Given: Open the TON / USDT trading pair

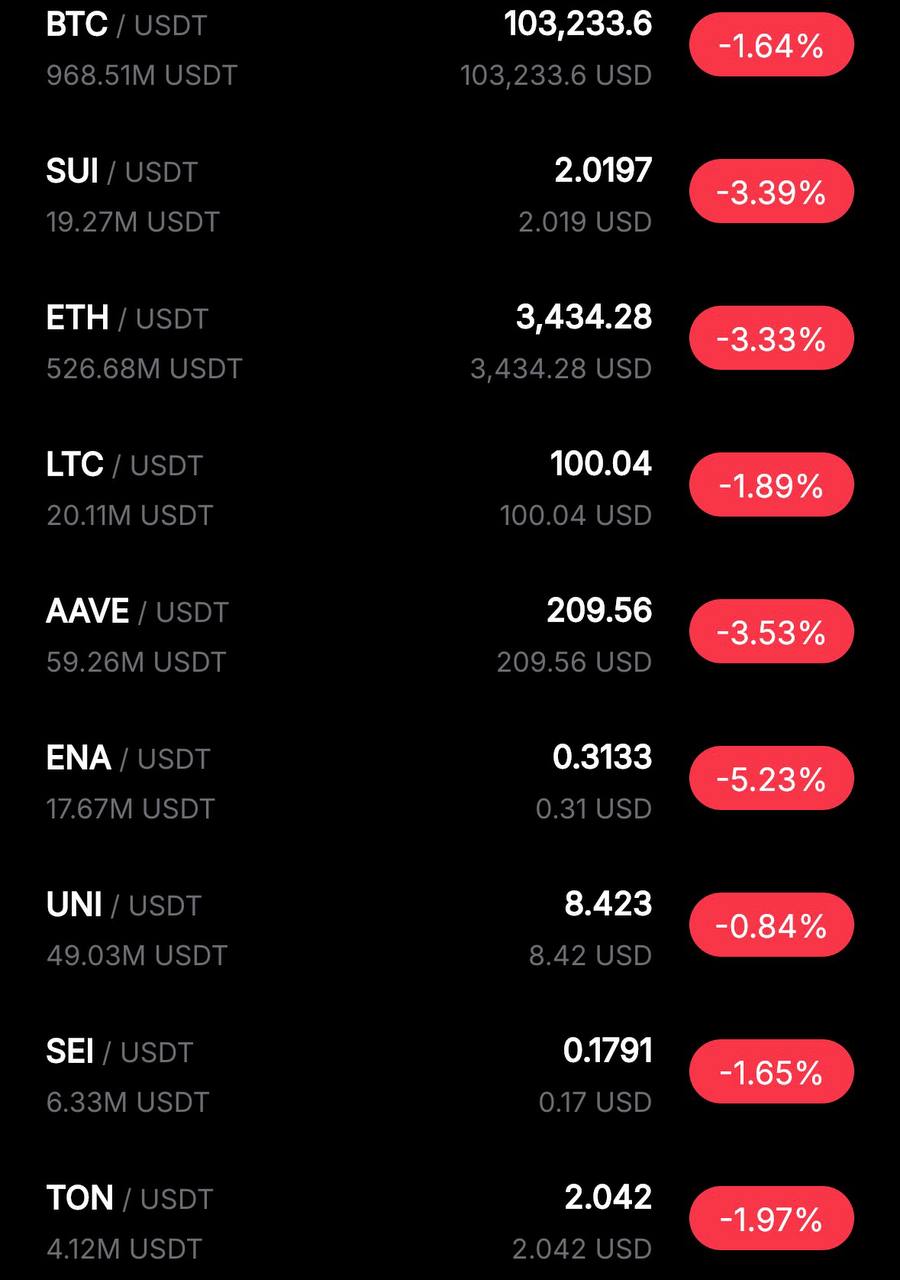Looking at the screenshot, I should [129, 1198].
